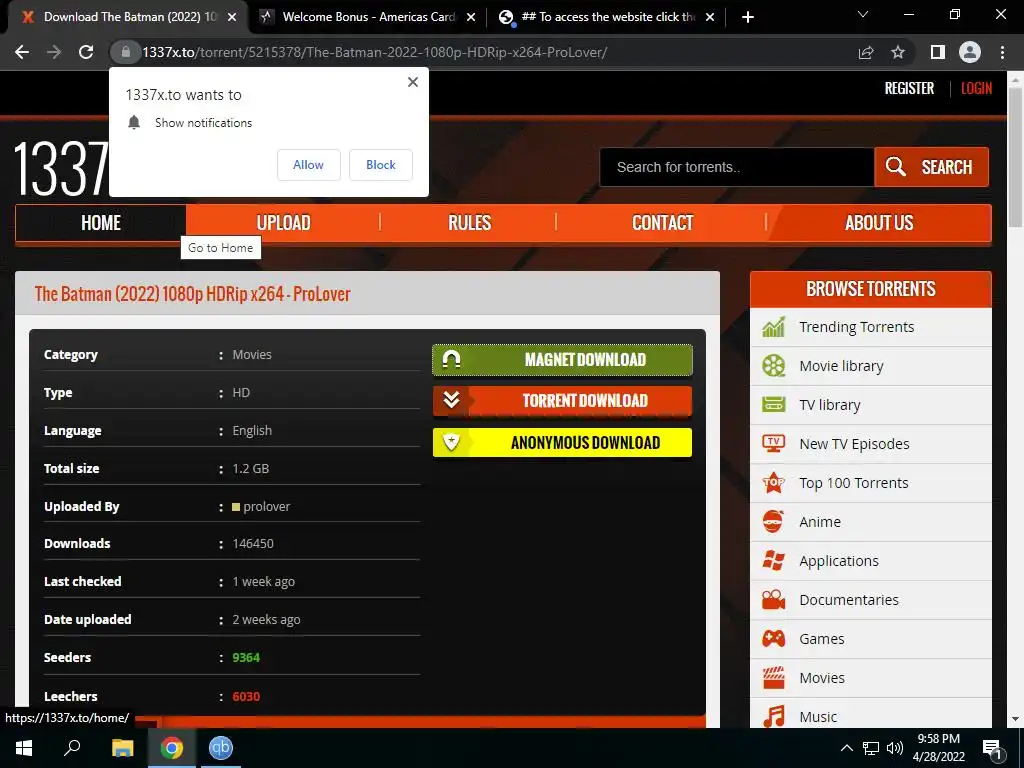Open qBittorrent from the taskbar

[221, 748]
